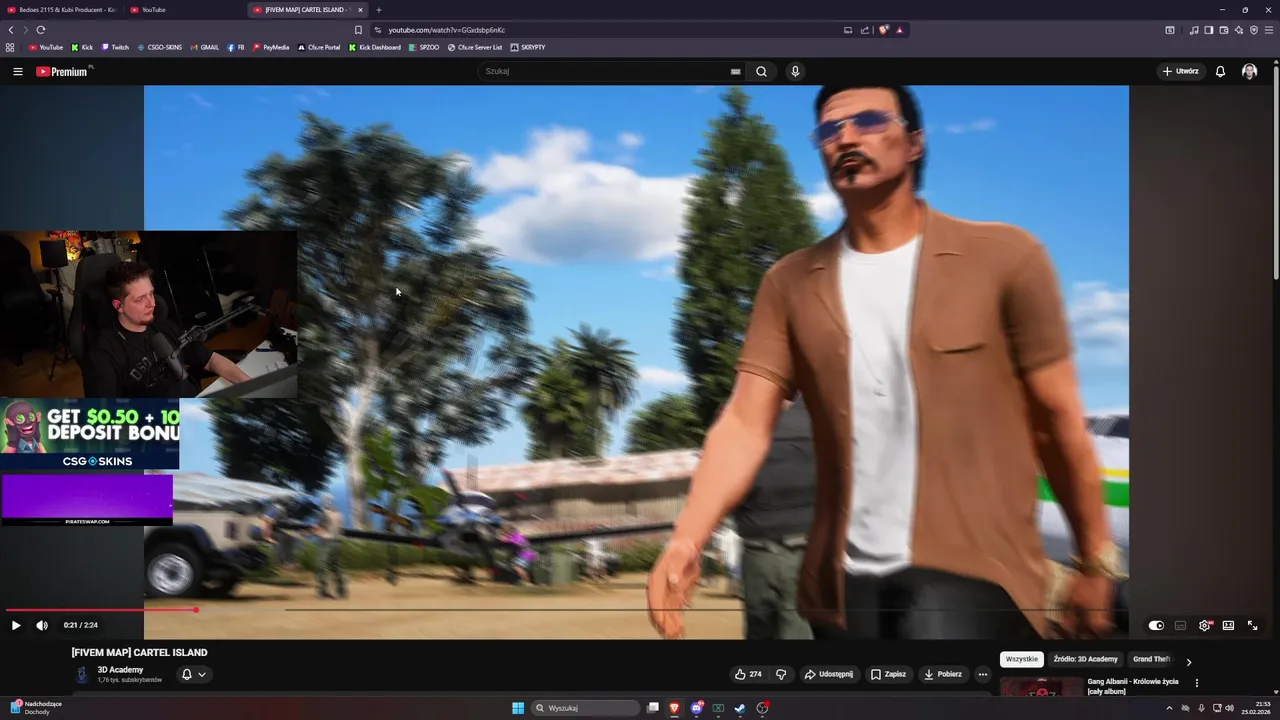The height and width of the screenshot is (720, 1280).
Task: Open Gang Albanii recommended video thumbnail
Action: 1041,686
